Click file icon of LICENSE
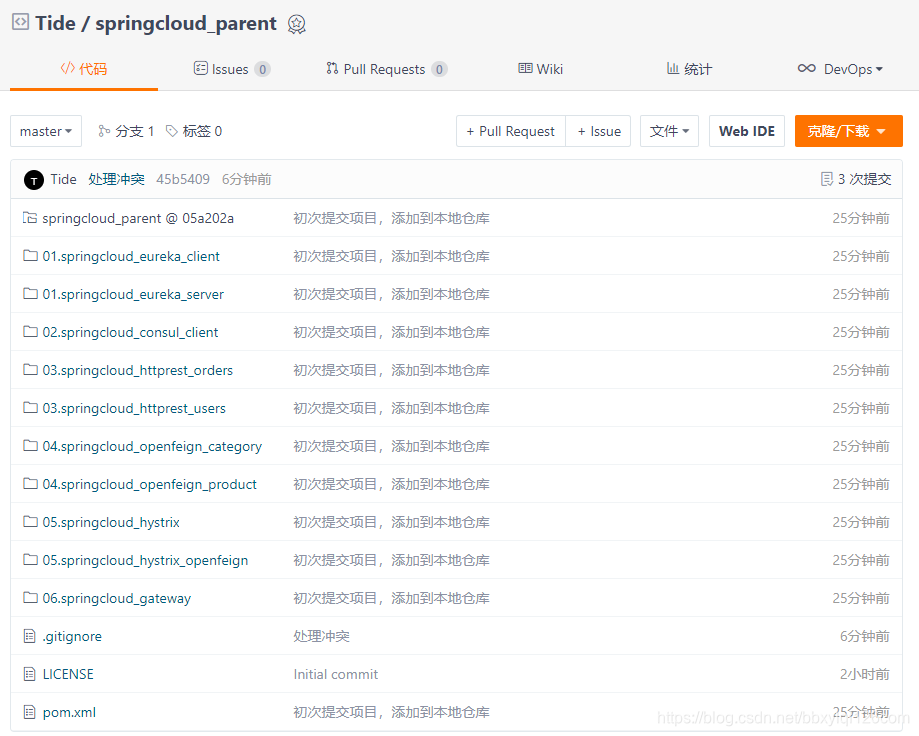919x736 pixels. pyautogui.click(x=29, y=674)
